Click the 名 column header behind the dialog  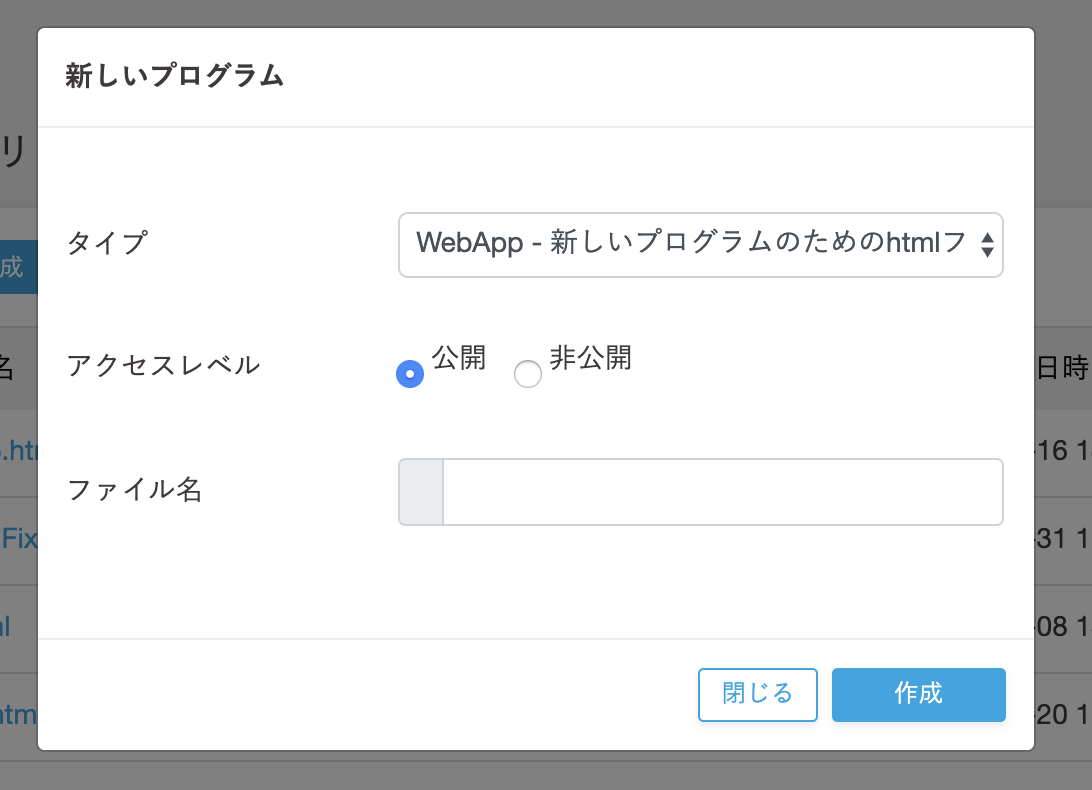(x=5, y=368)
